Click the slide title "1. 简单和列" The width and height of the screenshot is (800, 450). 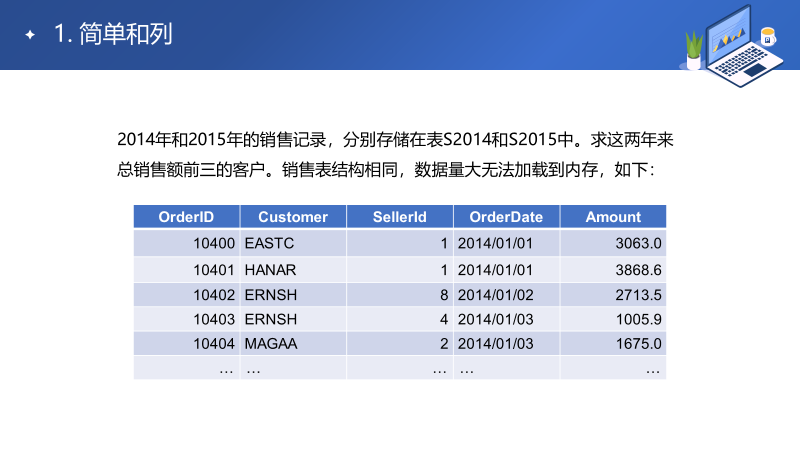point(113,35)
